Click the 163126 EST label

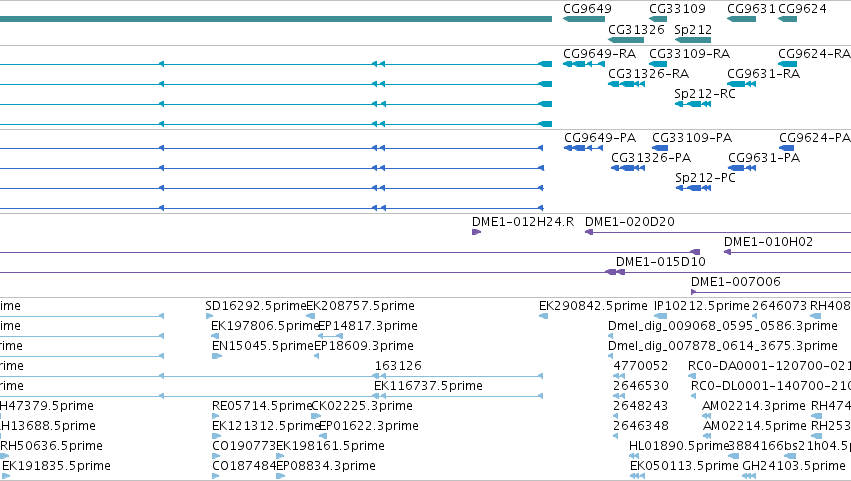pyautogui.click(x=398, y=366)
